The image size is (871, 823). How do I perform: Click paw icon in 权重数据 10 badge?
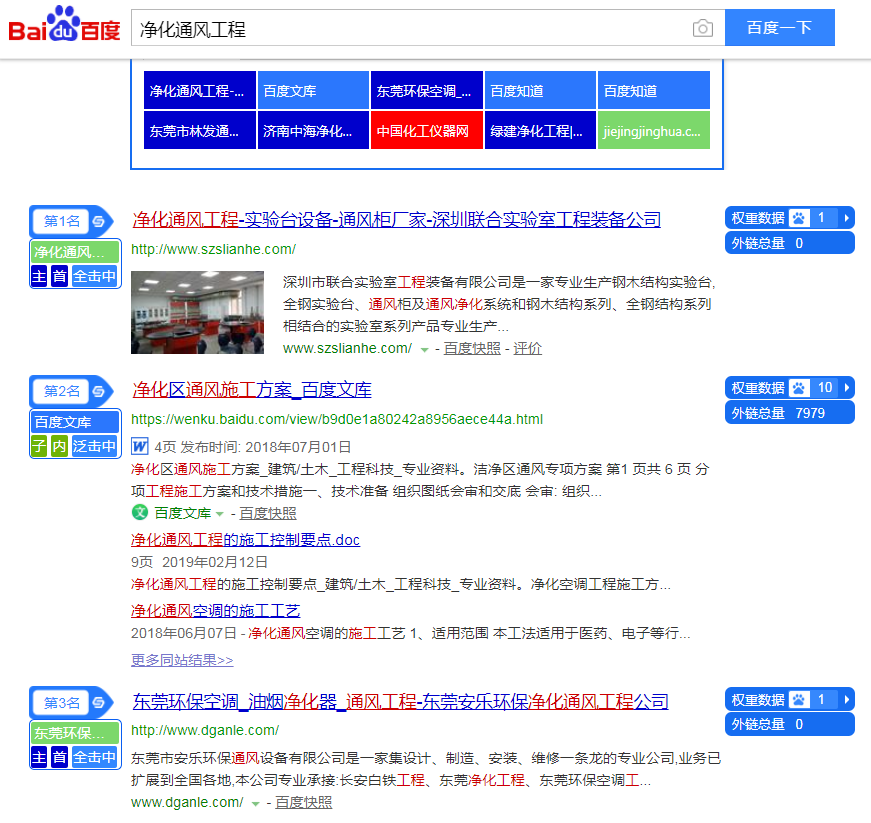799,388
